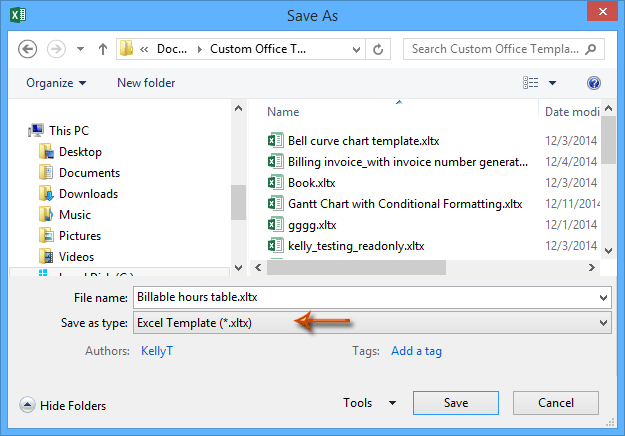
Task: Click file list scroll up arrow
Action: pos(608,108)
